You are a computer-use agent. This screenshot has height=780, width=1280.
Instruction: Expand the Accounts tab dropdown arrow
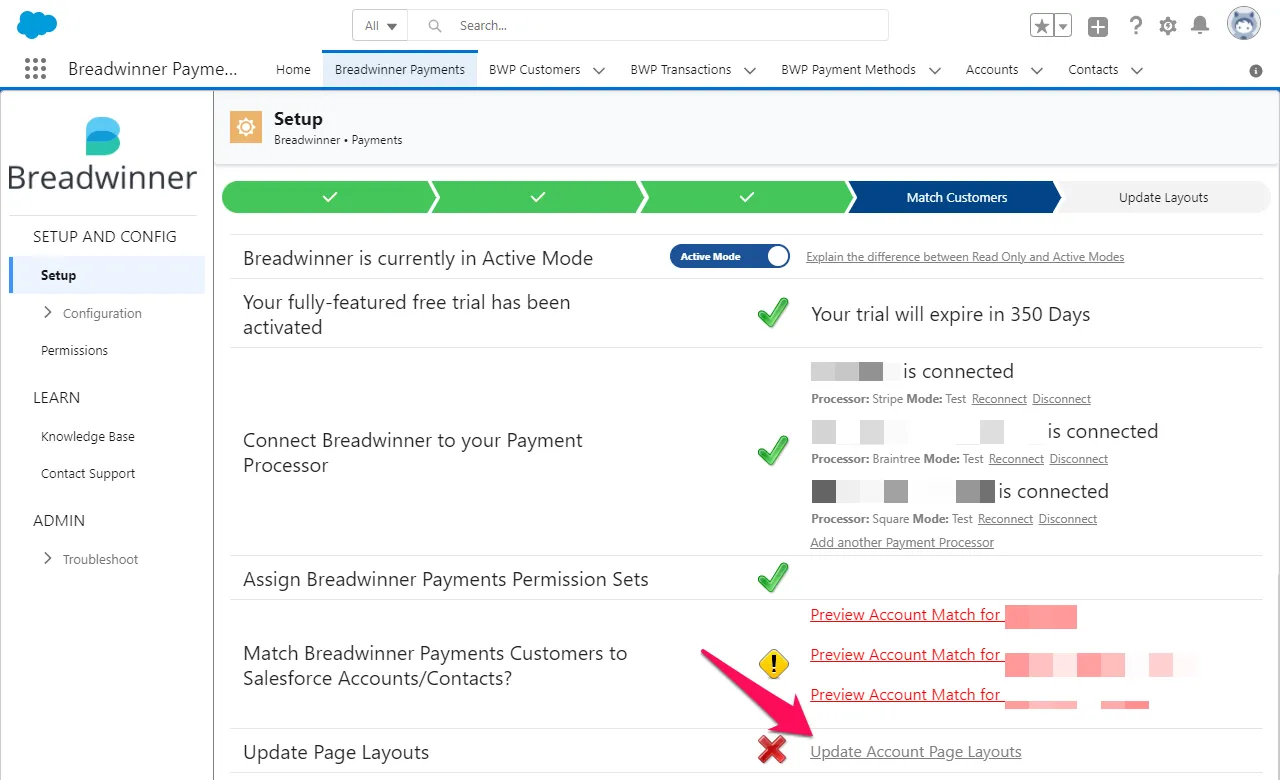[x=1037, y=70]
